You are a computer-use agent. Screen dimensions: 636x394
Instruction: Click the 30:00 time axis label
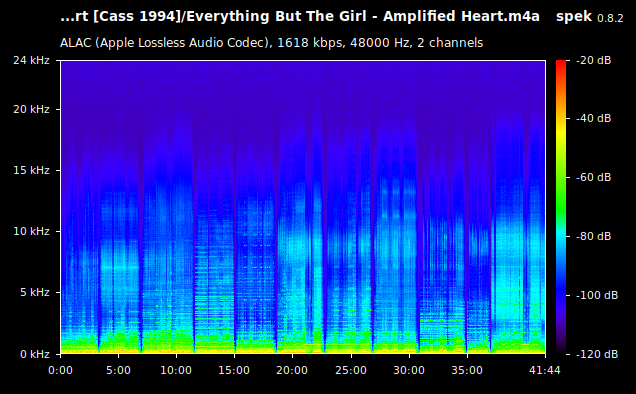tap(409, 370)
